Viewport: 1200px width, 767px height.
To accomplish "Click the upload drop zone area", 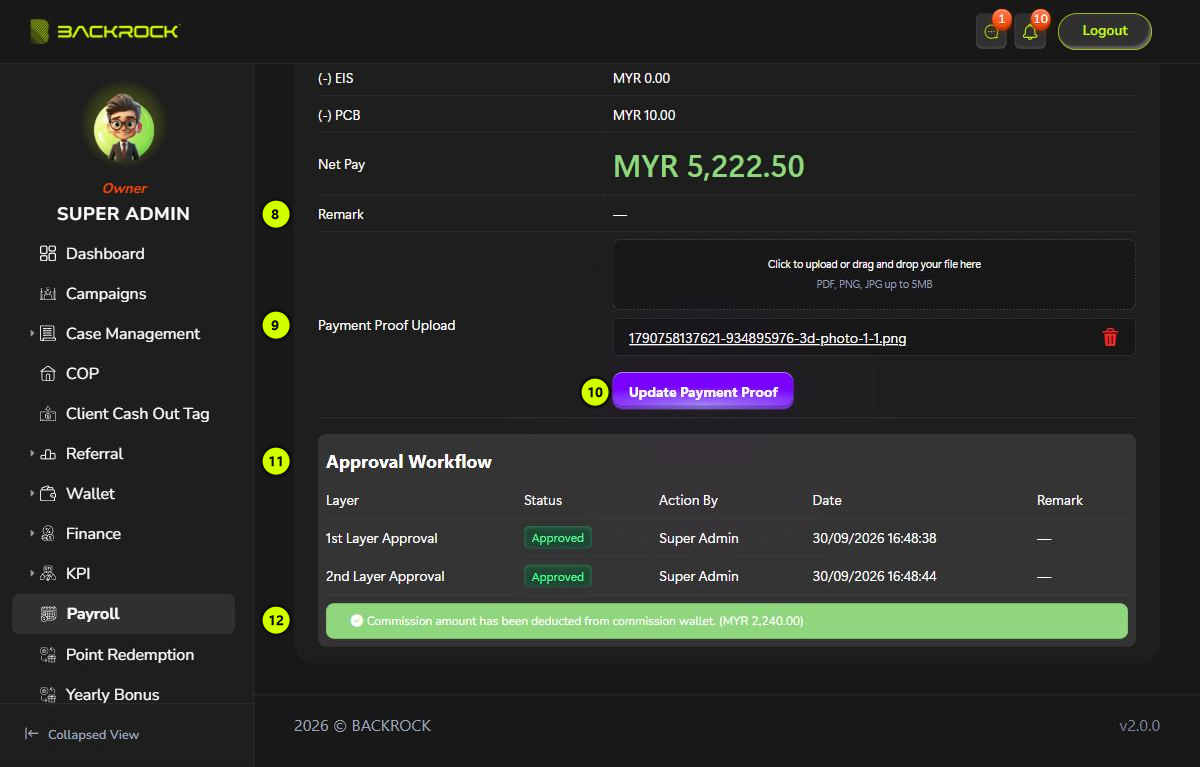I will click(x=874, y=274).
